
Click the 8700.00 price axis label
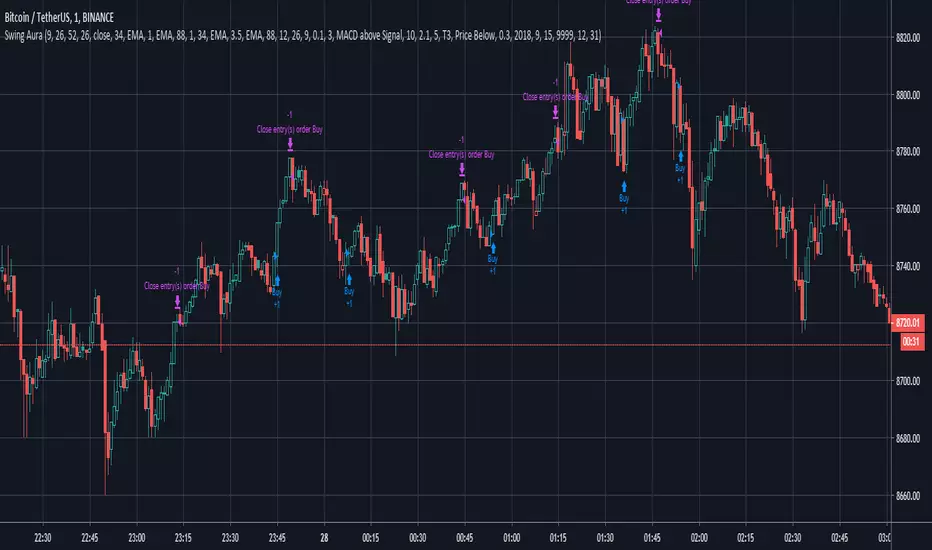point(908,381)
